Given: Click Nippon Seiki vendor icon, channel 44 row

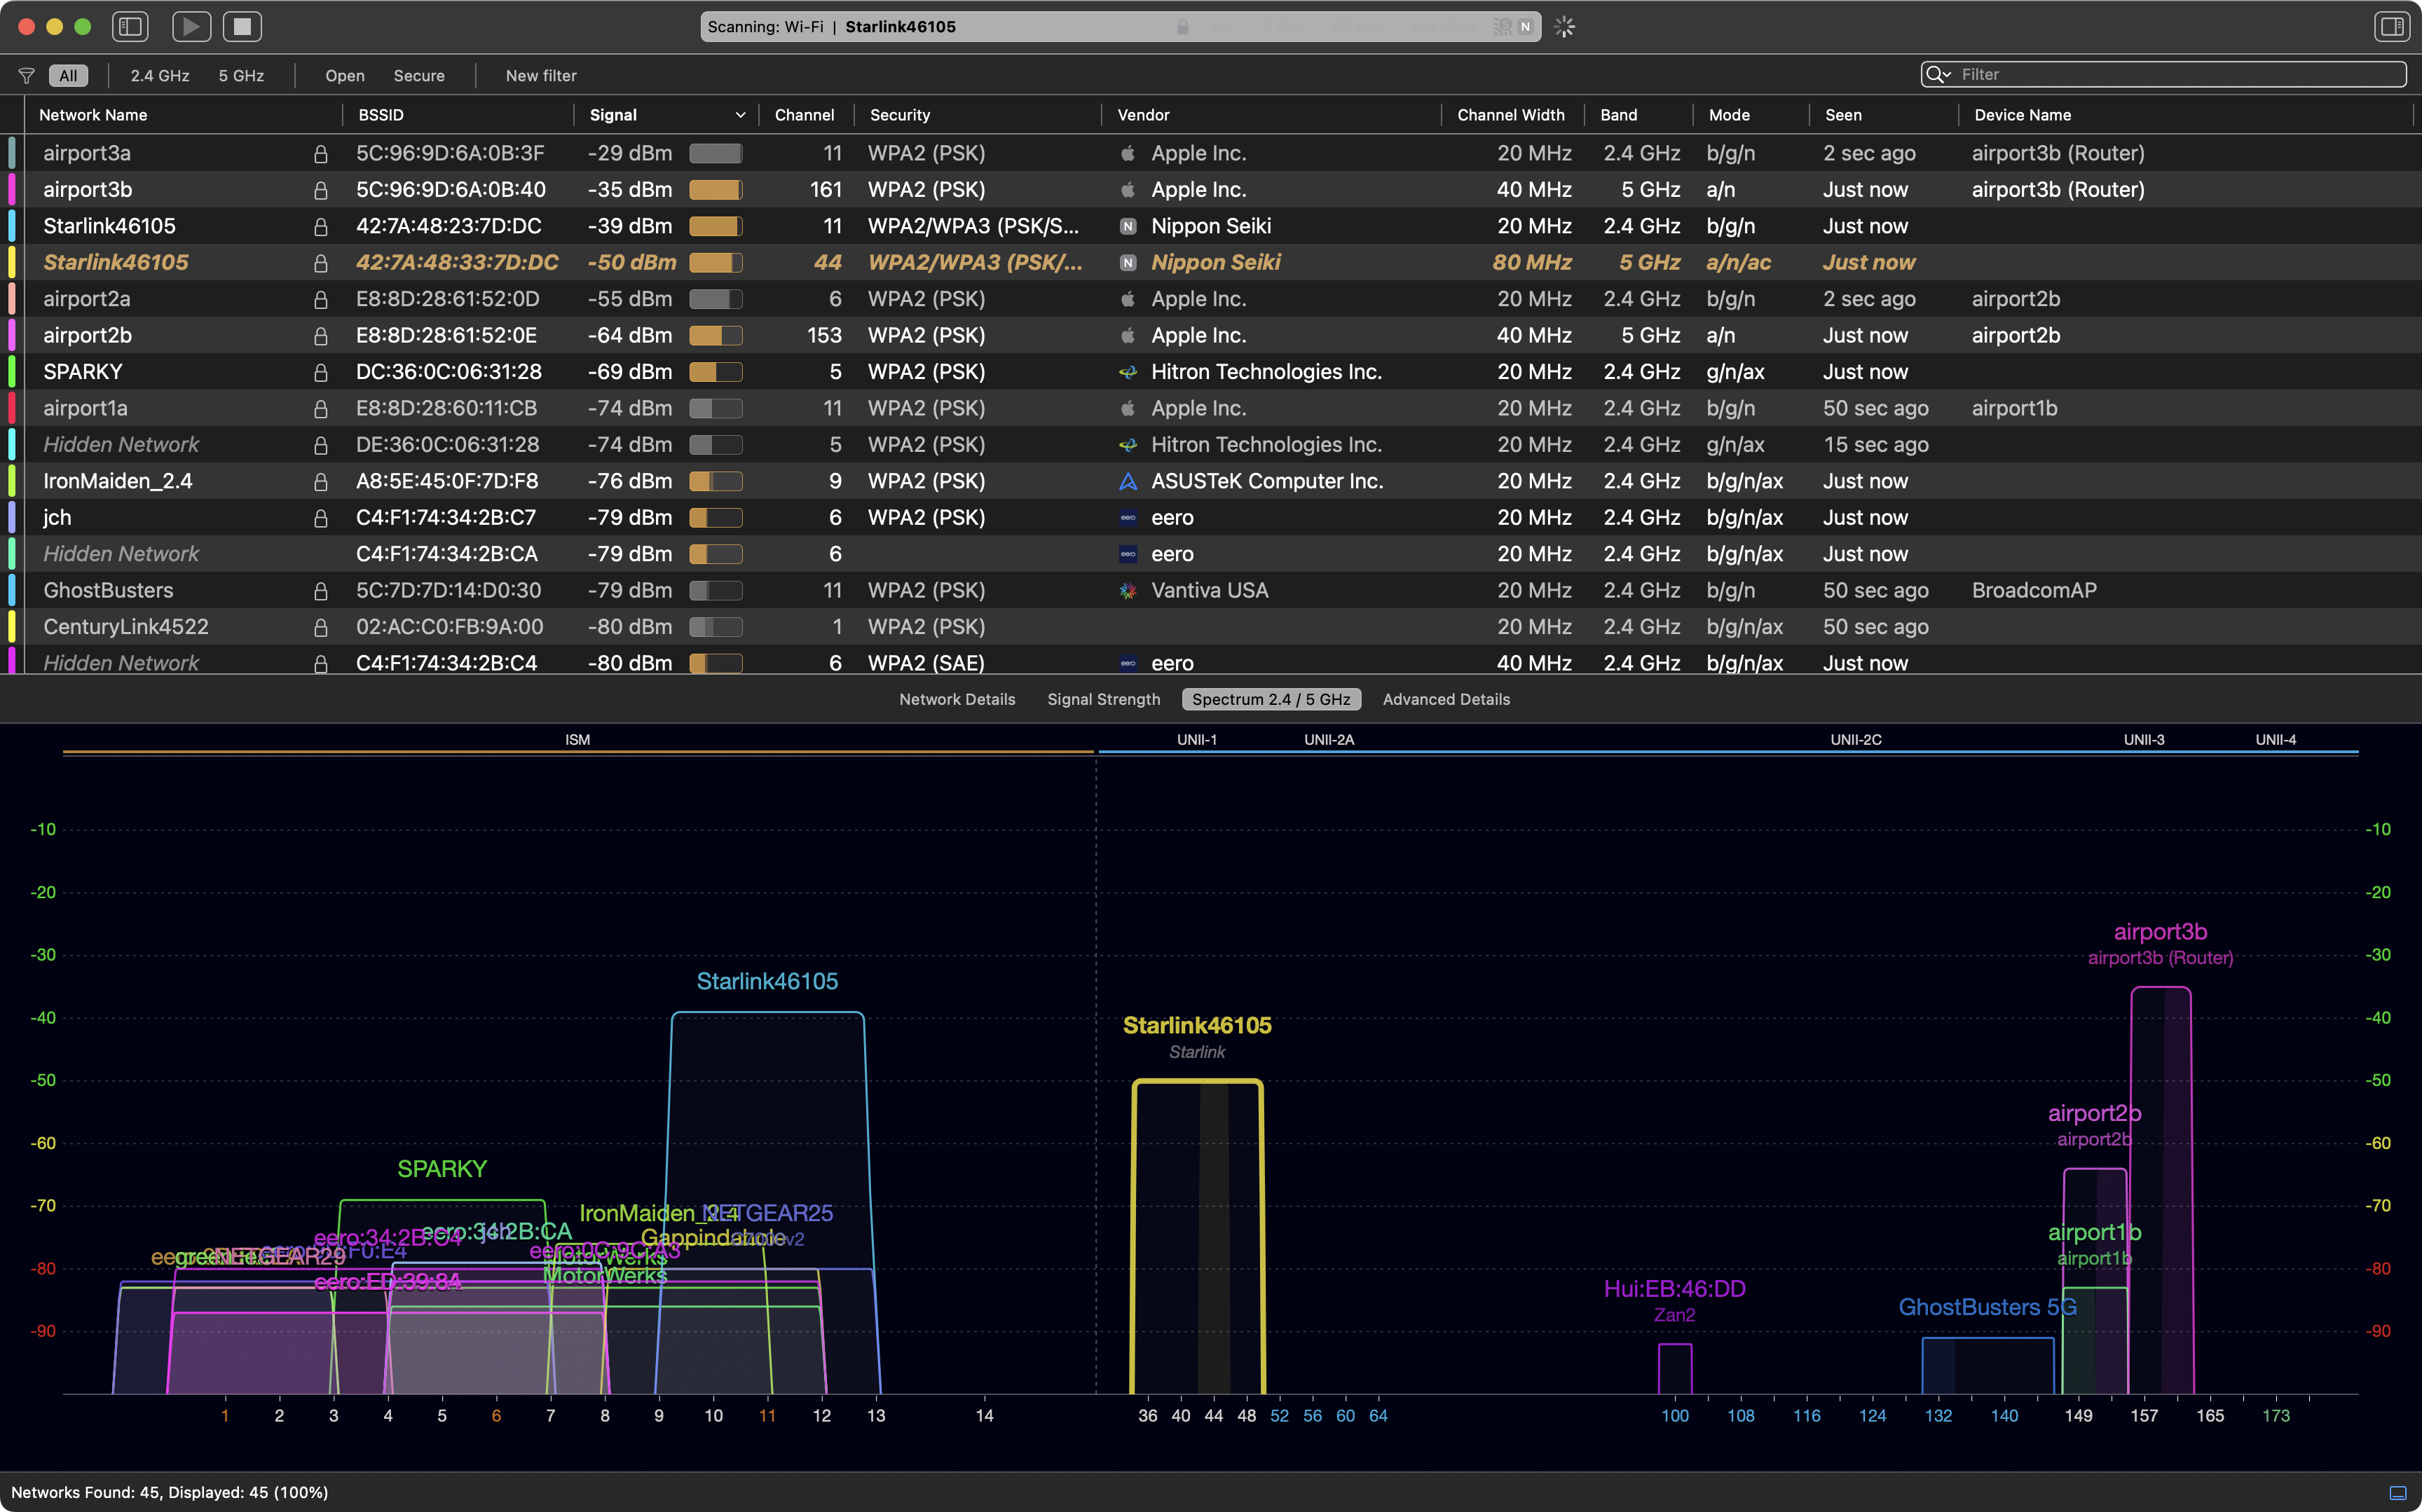Looking at the screenshot, I should 1128,263.
